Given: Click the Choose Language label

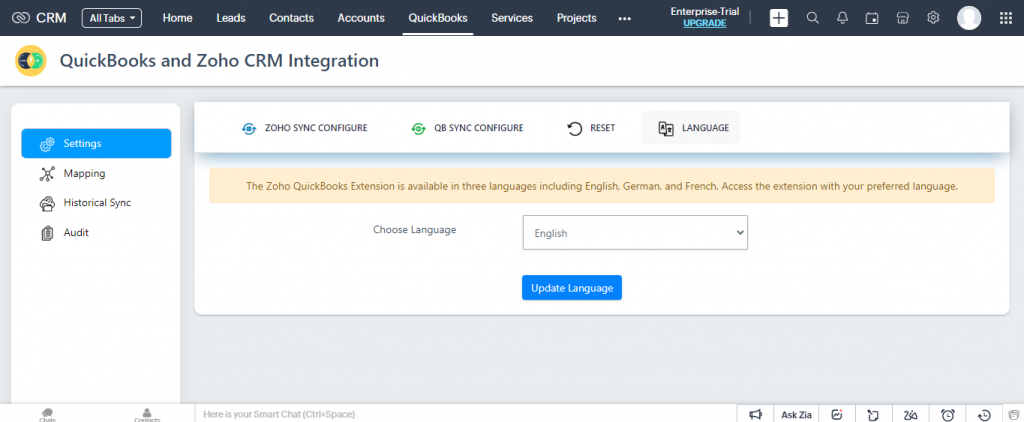Looking at the screenshot, I should (x=415, y=229).
